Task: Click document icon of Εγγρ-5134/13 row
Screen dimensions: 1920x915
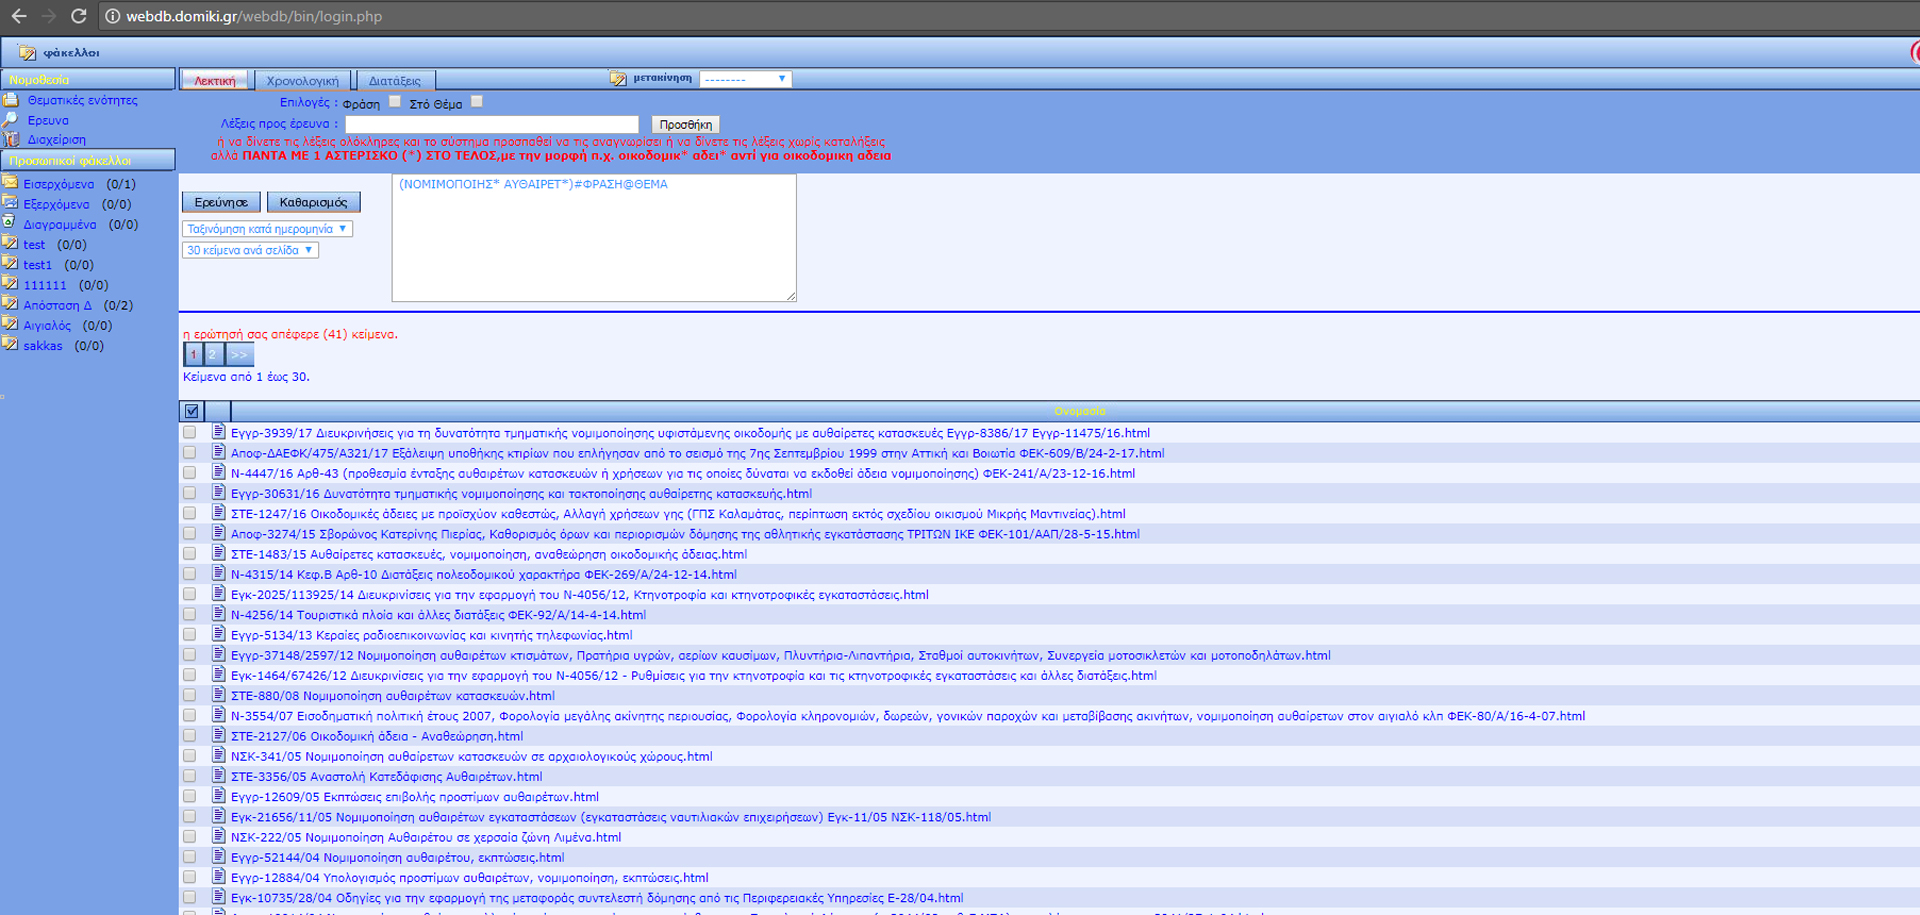Action: [x=218, y=634]
